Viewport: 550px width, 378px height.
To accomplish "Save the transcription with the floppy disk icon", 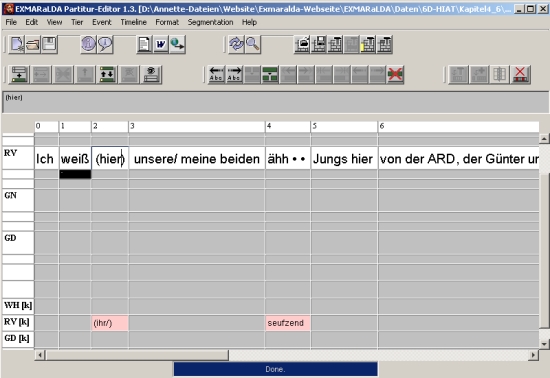I will [x=49, y=45].
